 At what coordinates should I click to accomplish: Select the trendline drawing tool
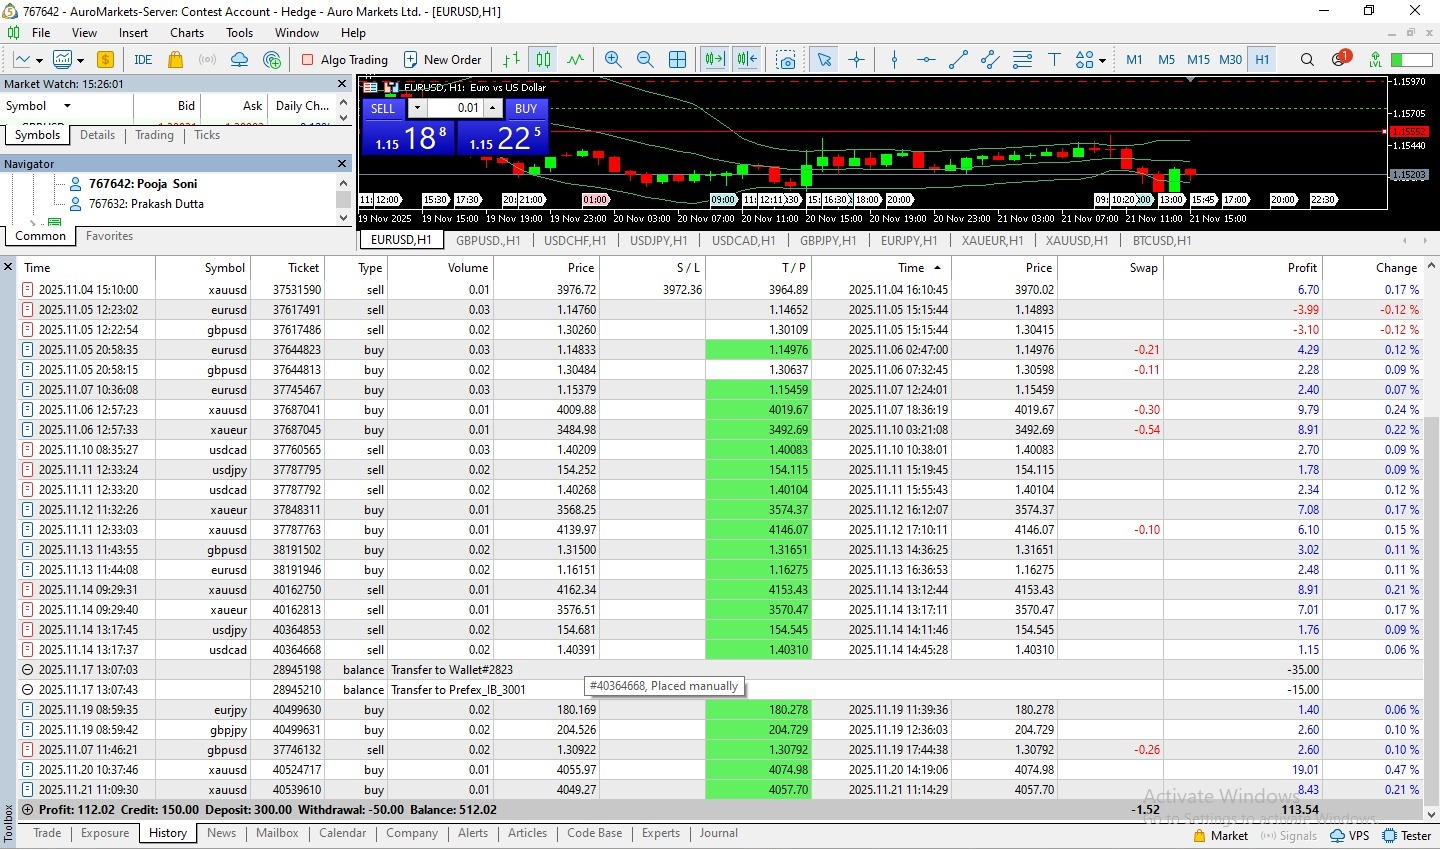[x=958, y=60]
